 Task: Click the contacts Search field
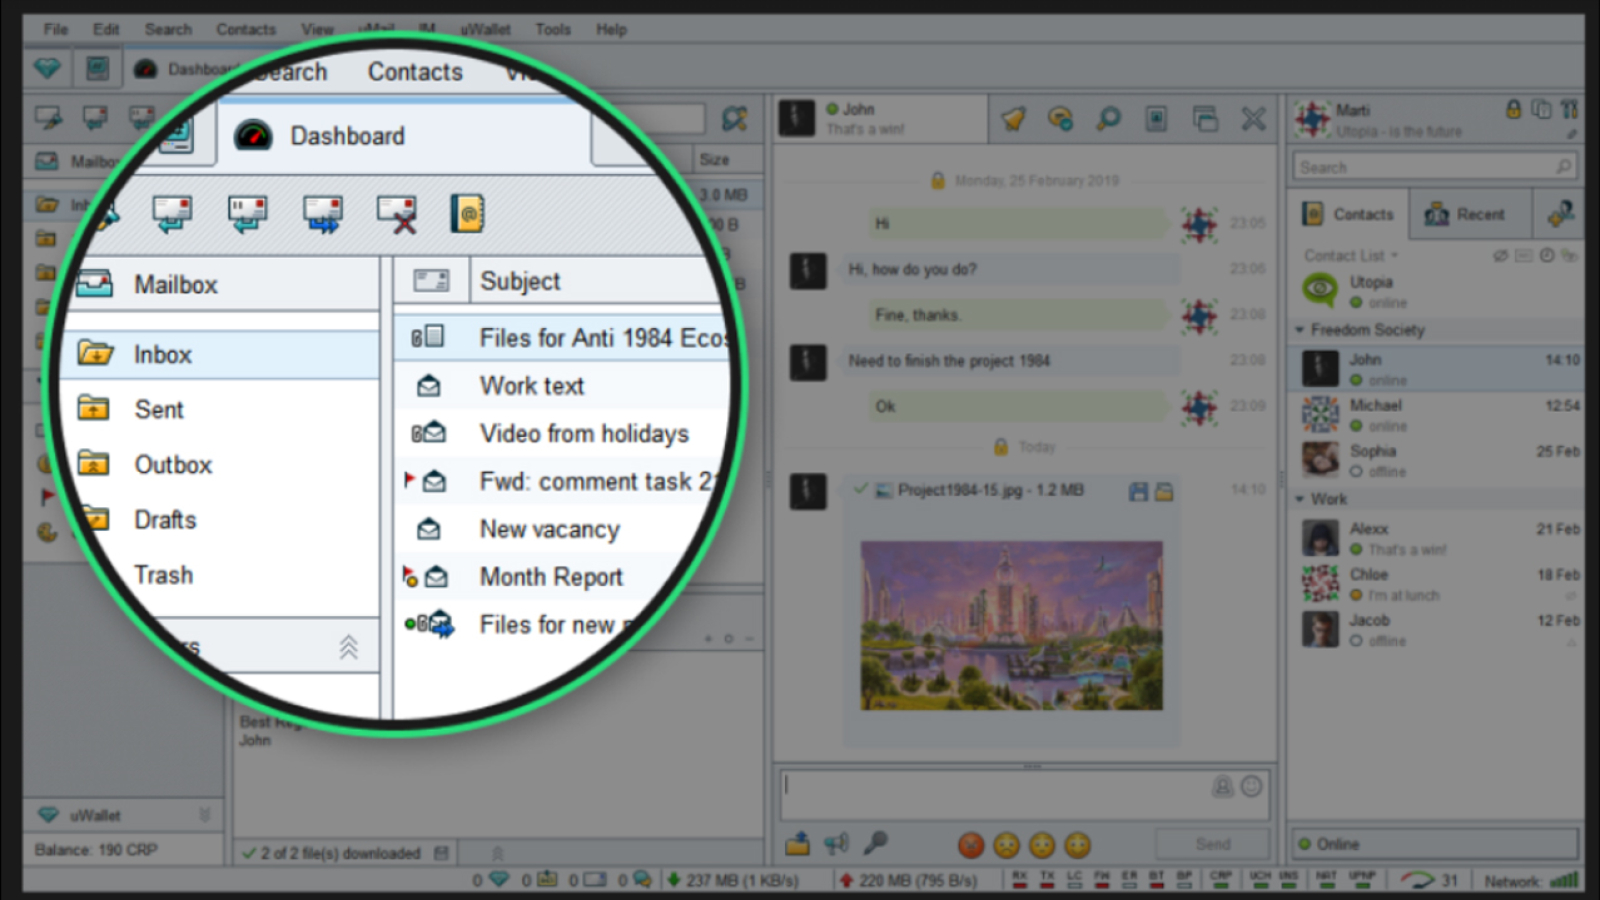point(1435,166)
